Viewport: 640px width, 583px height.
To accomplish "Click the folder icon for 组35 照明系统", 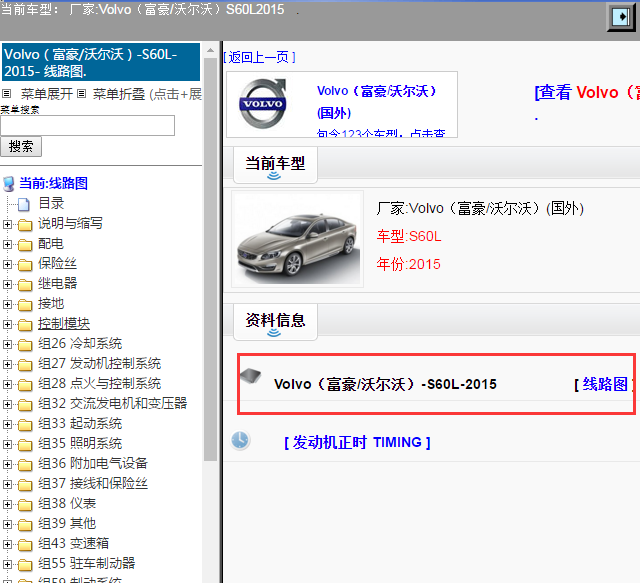I will pyautogui.click(x=25, y=445).
